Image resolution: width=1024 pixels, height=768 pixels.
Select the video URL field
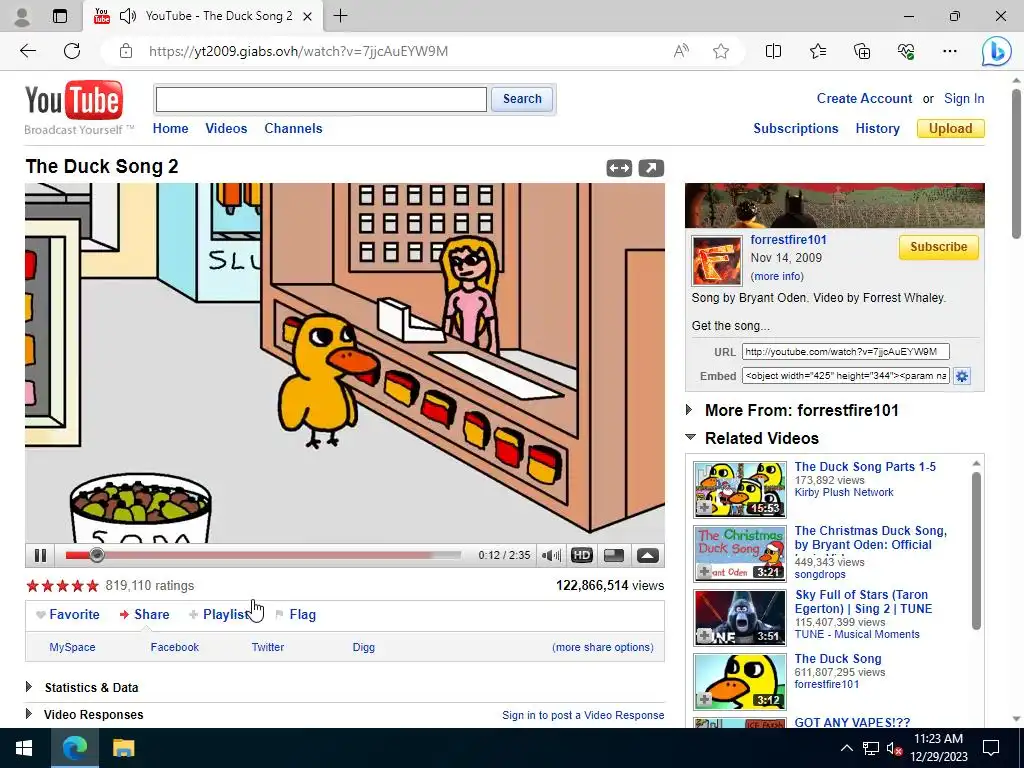pyautogui.click(x=845, y=351)
